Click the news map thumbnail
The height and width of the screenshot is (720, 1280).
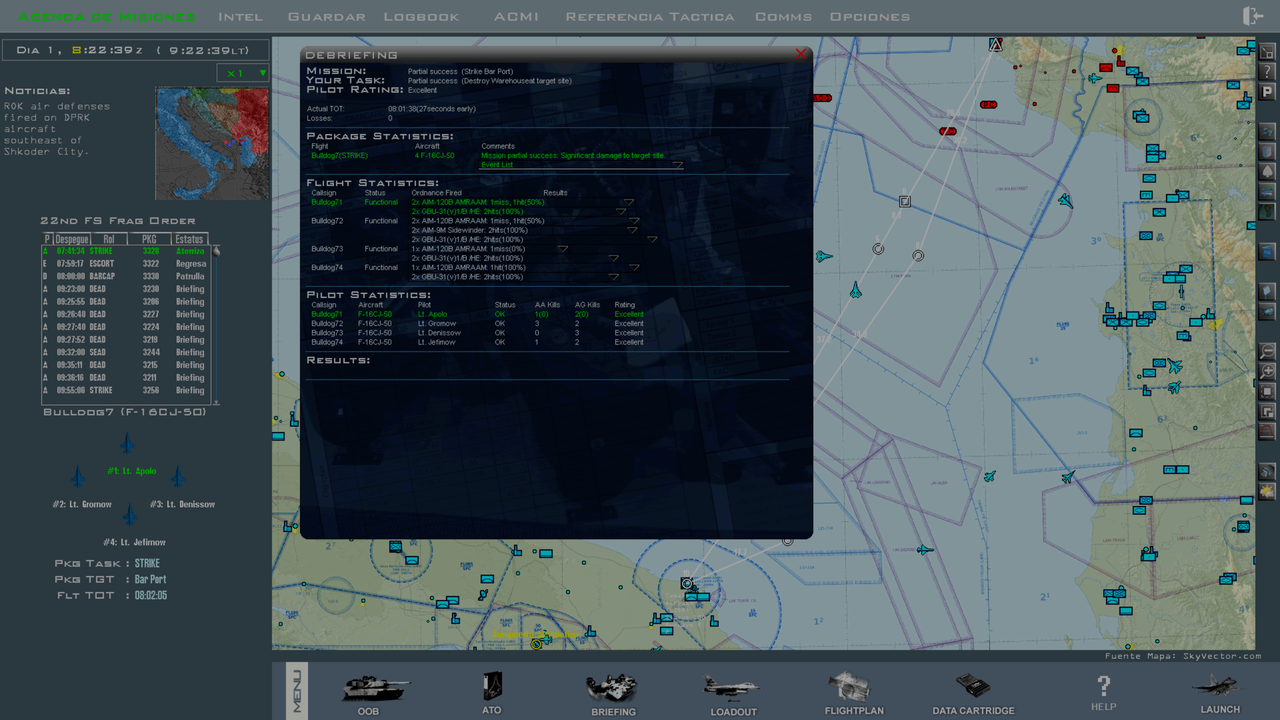click(212, 142)
